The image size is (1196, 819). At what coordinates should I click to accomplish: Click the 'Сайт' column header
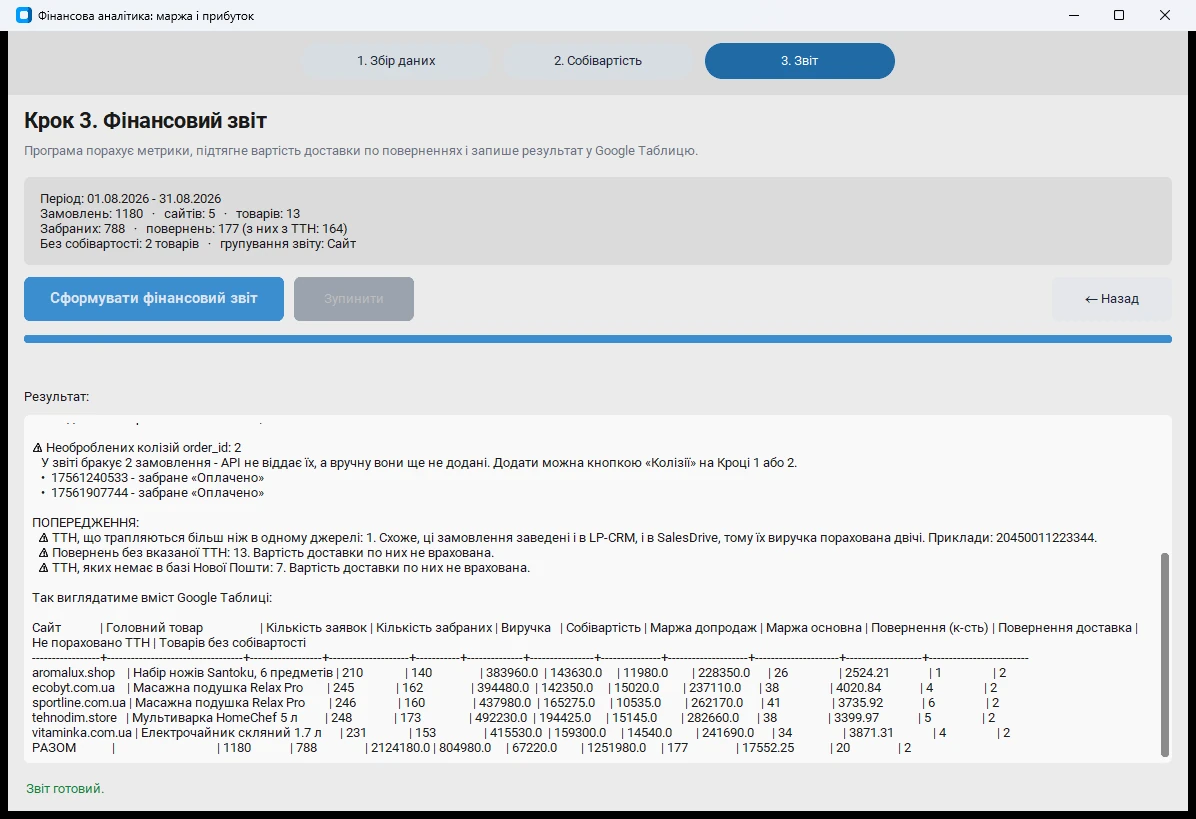click(x=47, y=628)
